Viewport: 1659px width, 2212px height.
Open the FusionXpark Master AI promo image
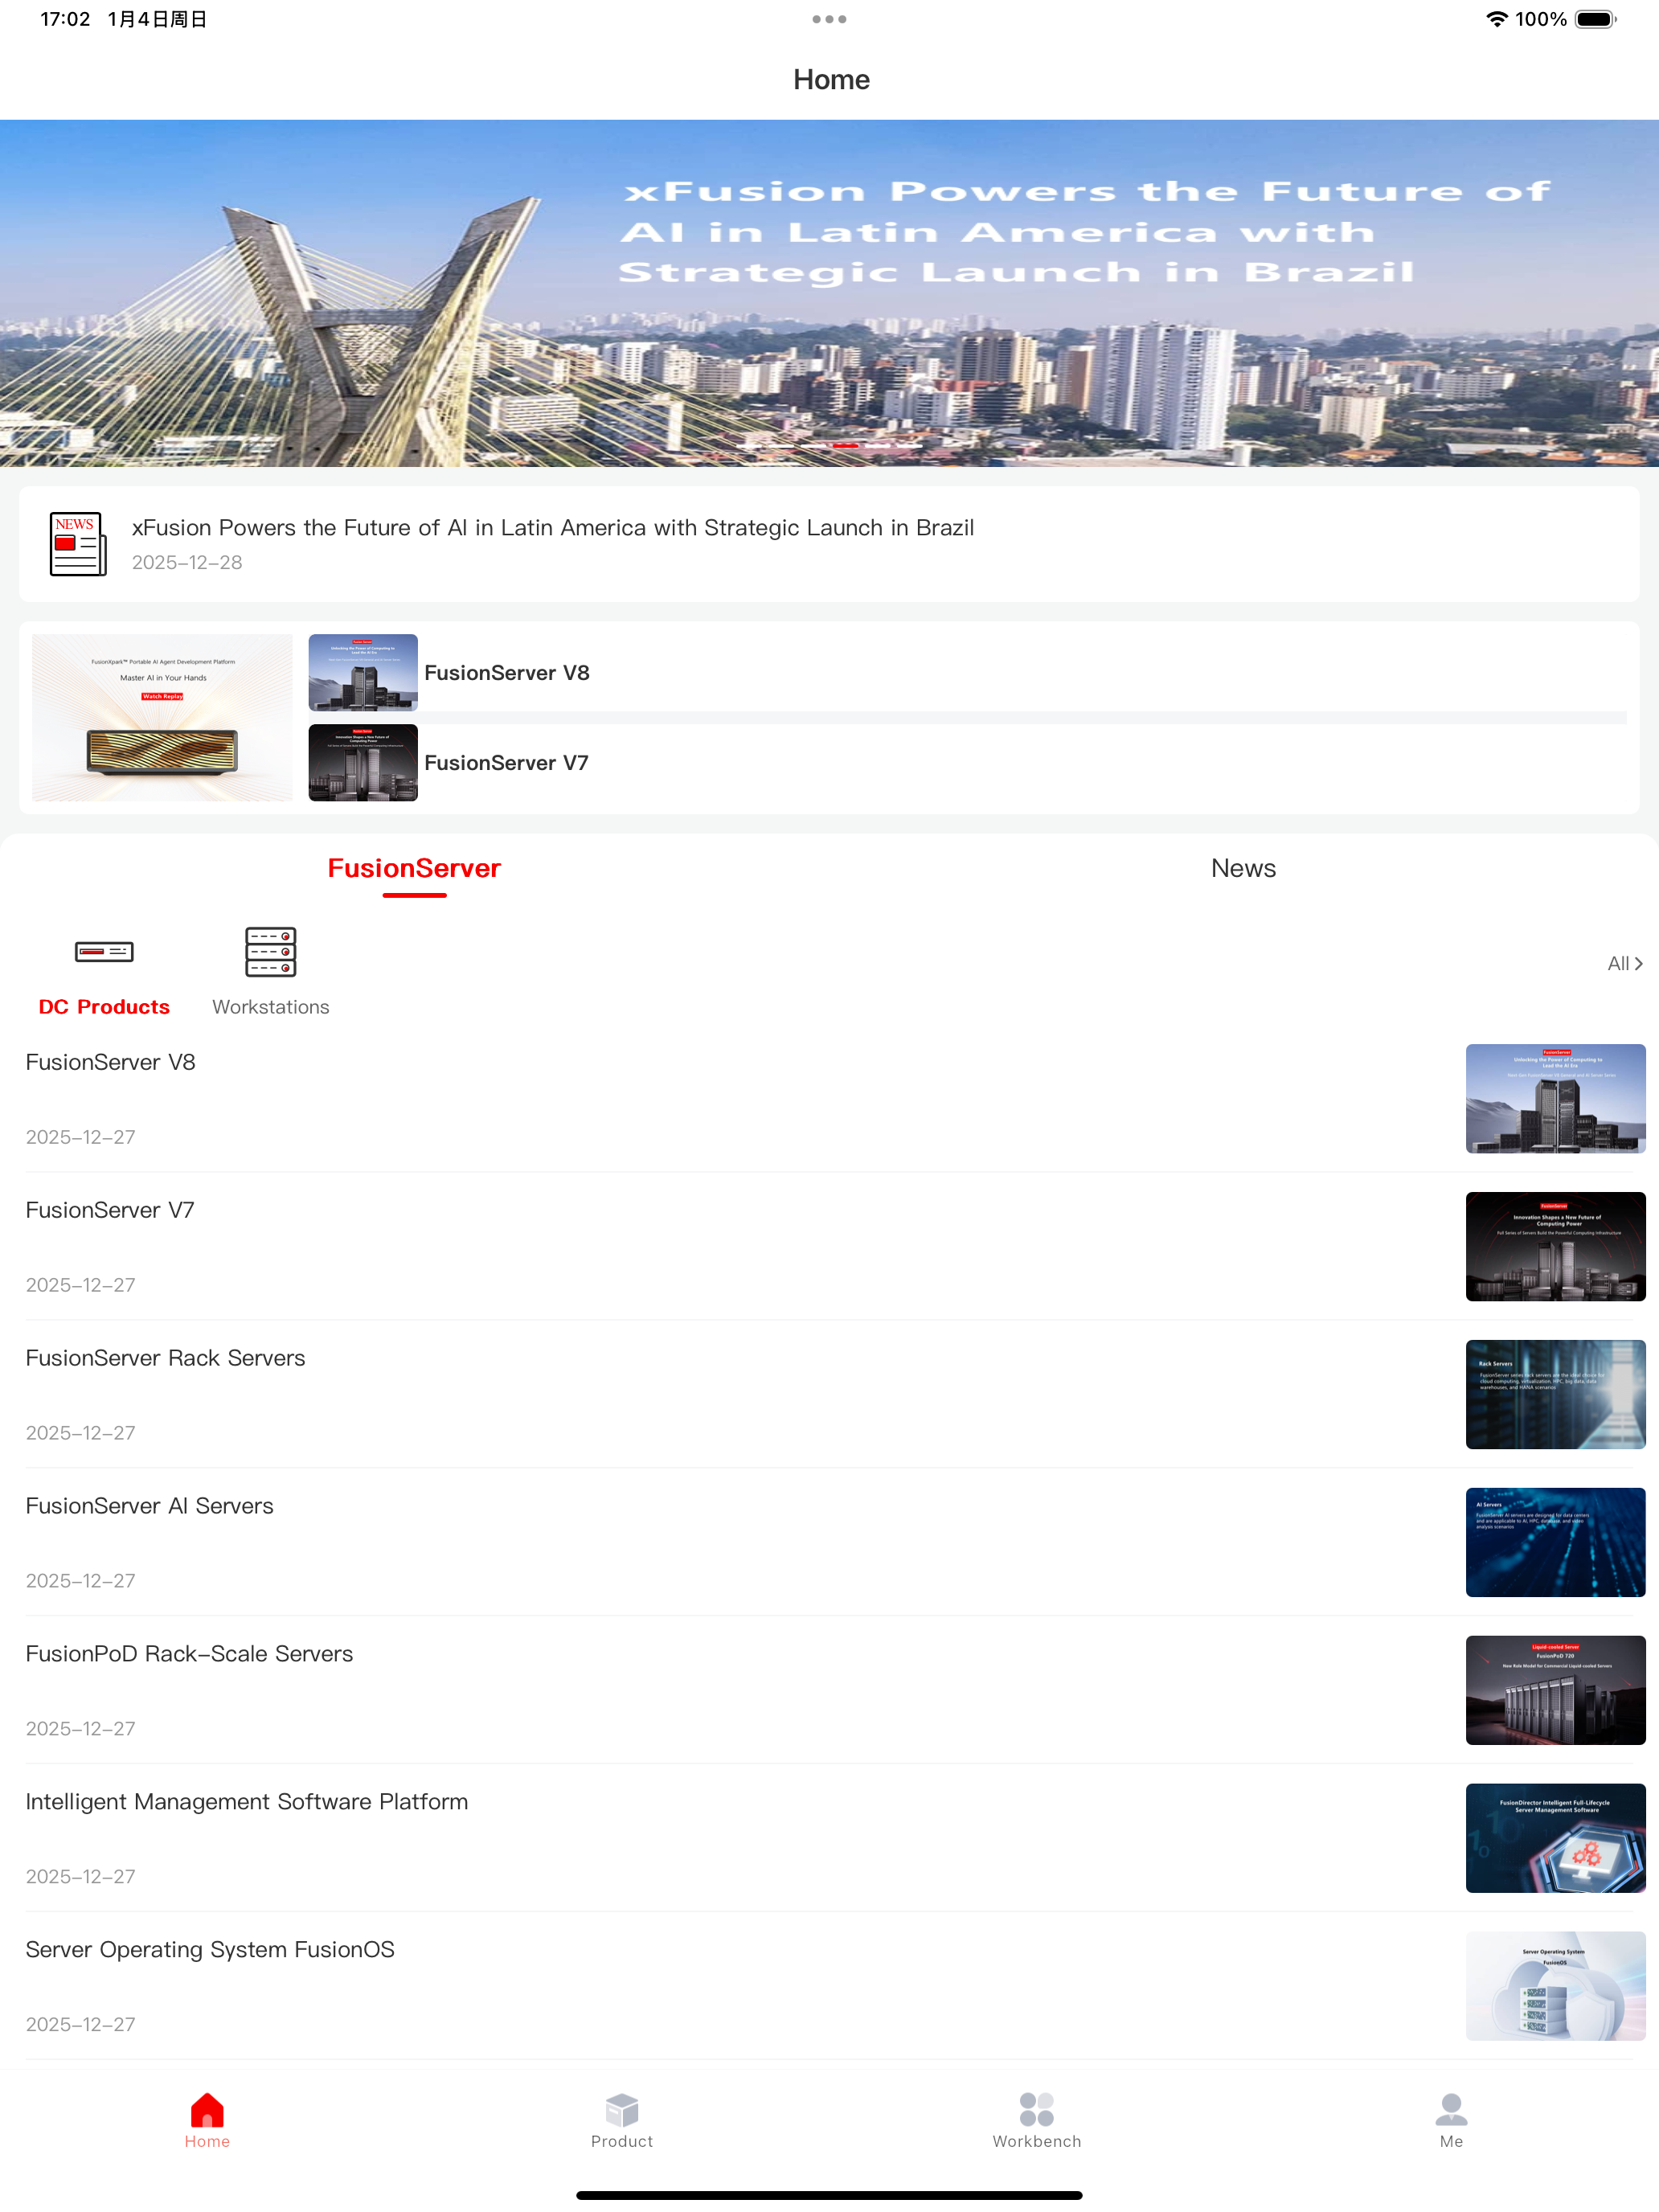(x=162, y=717)
